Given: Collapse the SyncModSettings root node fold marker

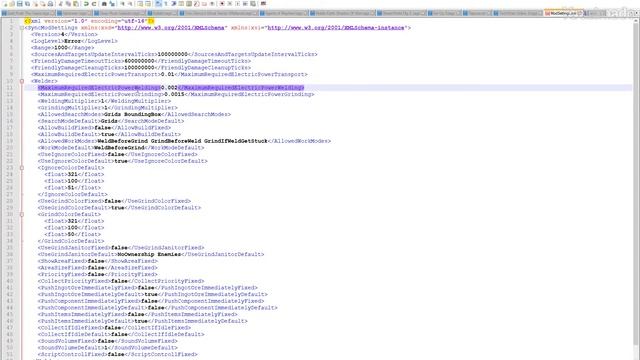Looking at the screenshot, I should point(22,28).
